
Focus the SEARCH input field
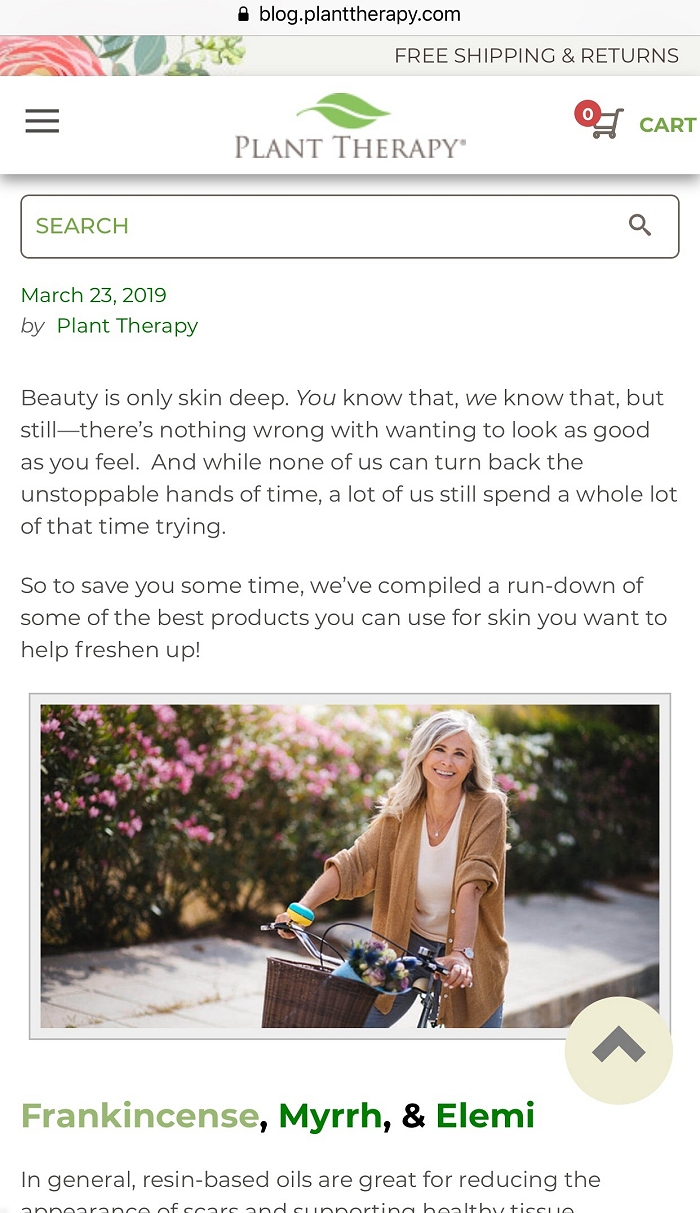320,226
